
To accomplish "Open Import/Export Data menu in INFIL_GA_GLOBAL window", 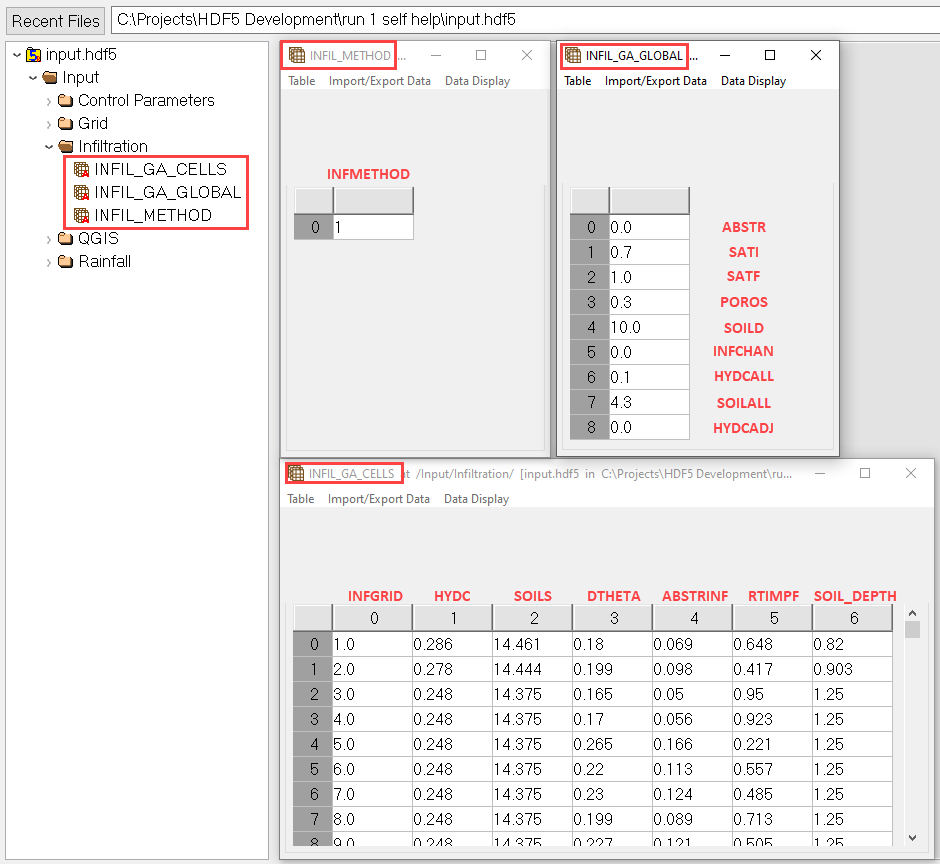I will click(655, 81).
